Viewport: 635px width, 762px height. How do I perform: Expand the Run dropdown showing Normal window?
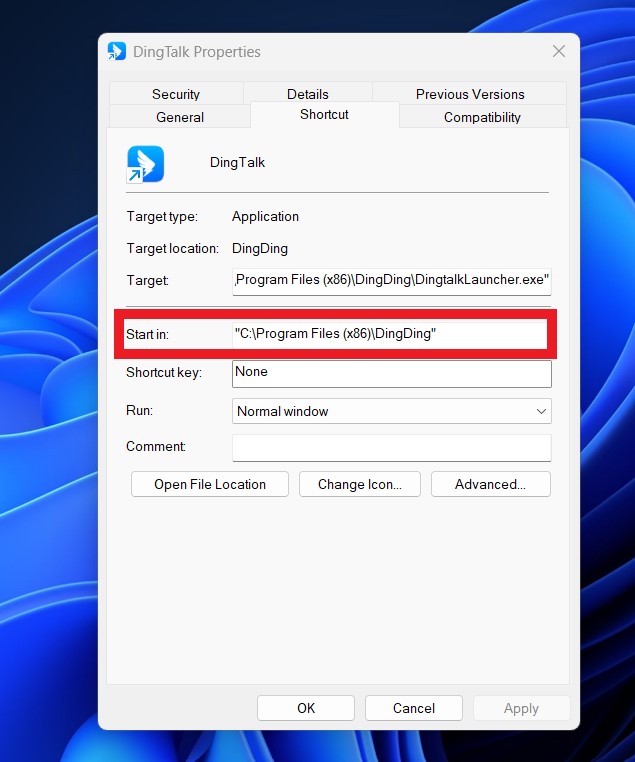(392, 411)
